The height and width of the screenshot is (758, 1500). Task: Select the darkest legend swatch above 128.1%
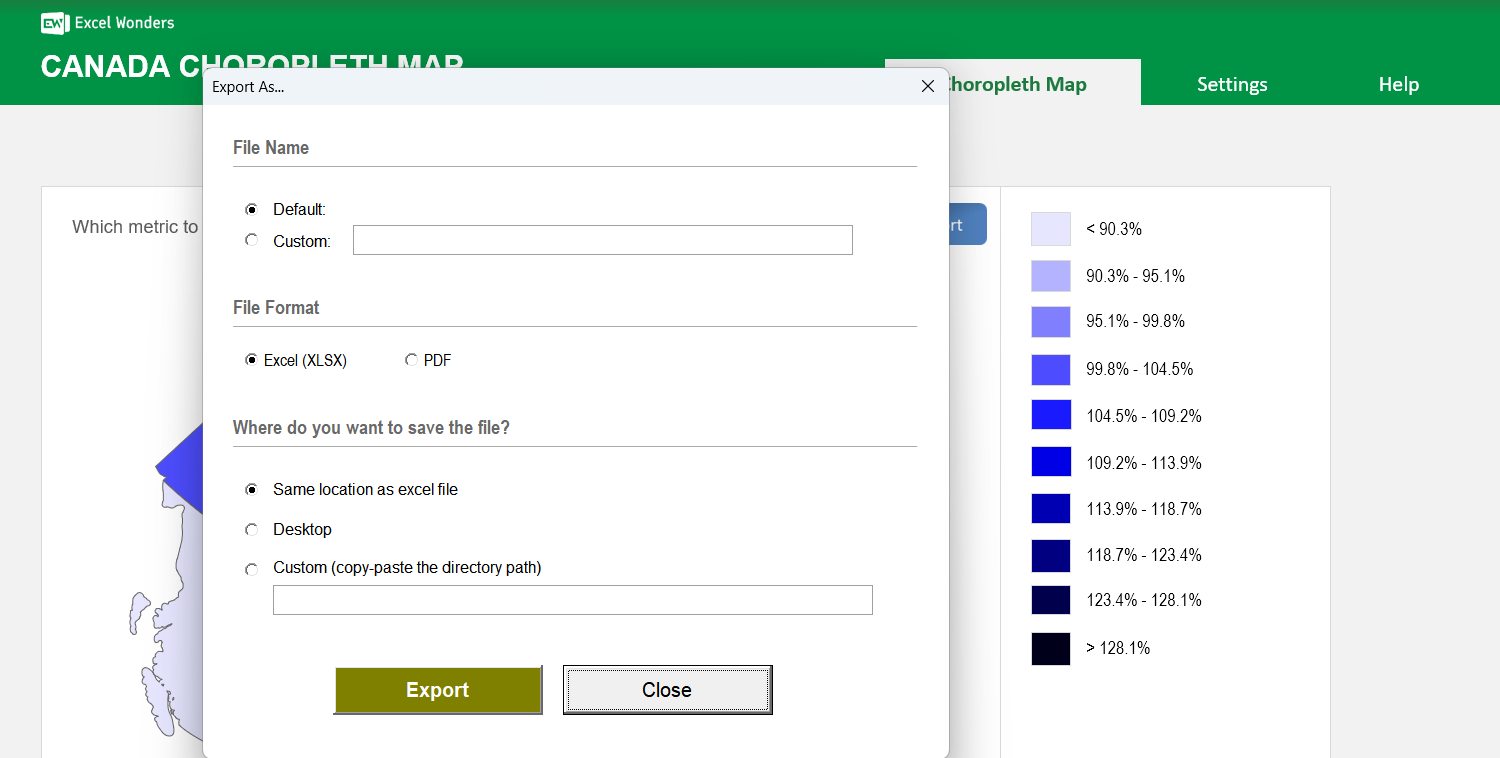(1050, 648)
